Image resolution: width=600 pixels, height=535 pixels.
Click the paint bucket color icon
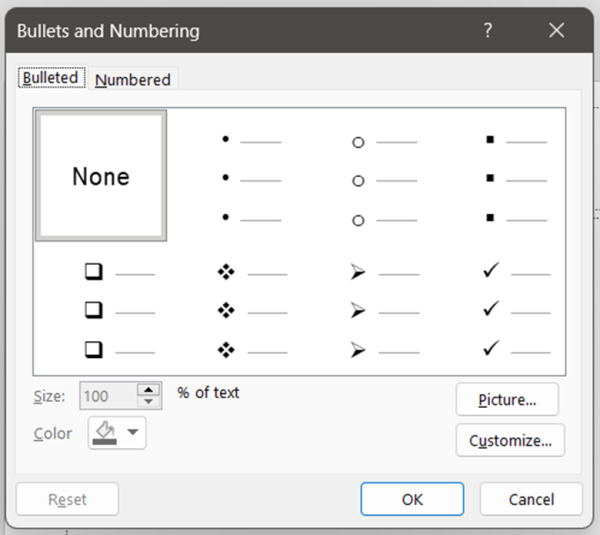click(x=104, y=433)
